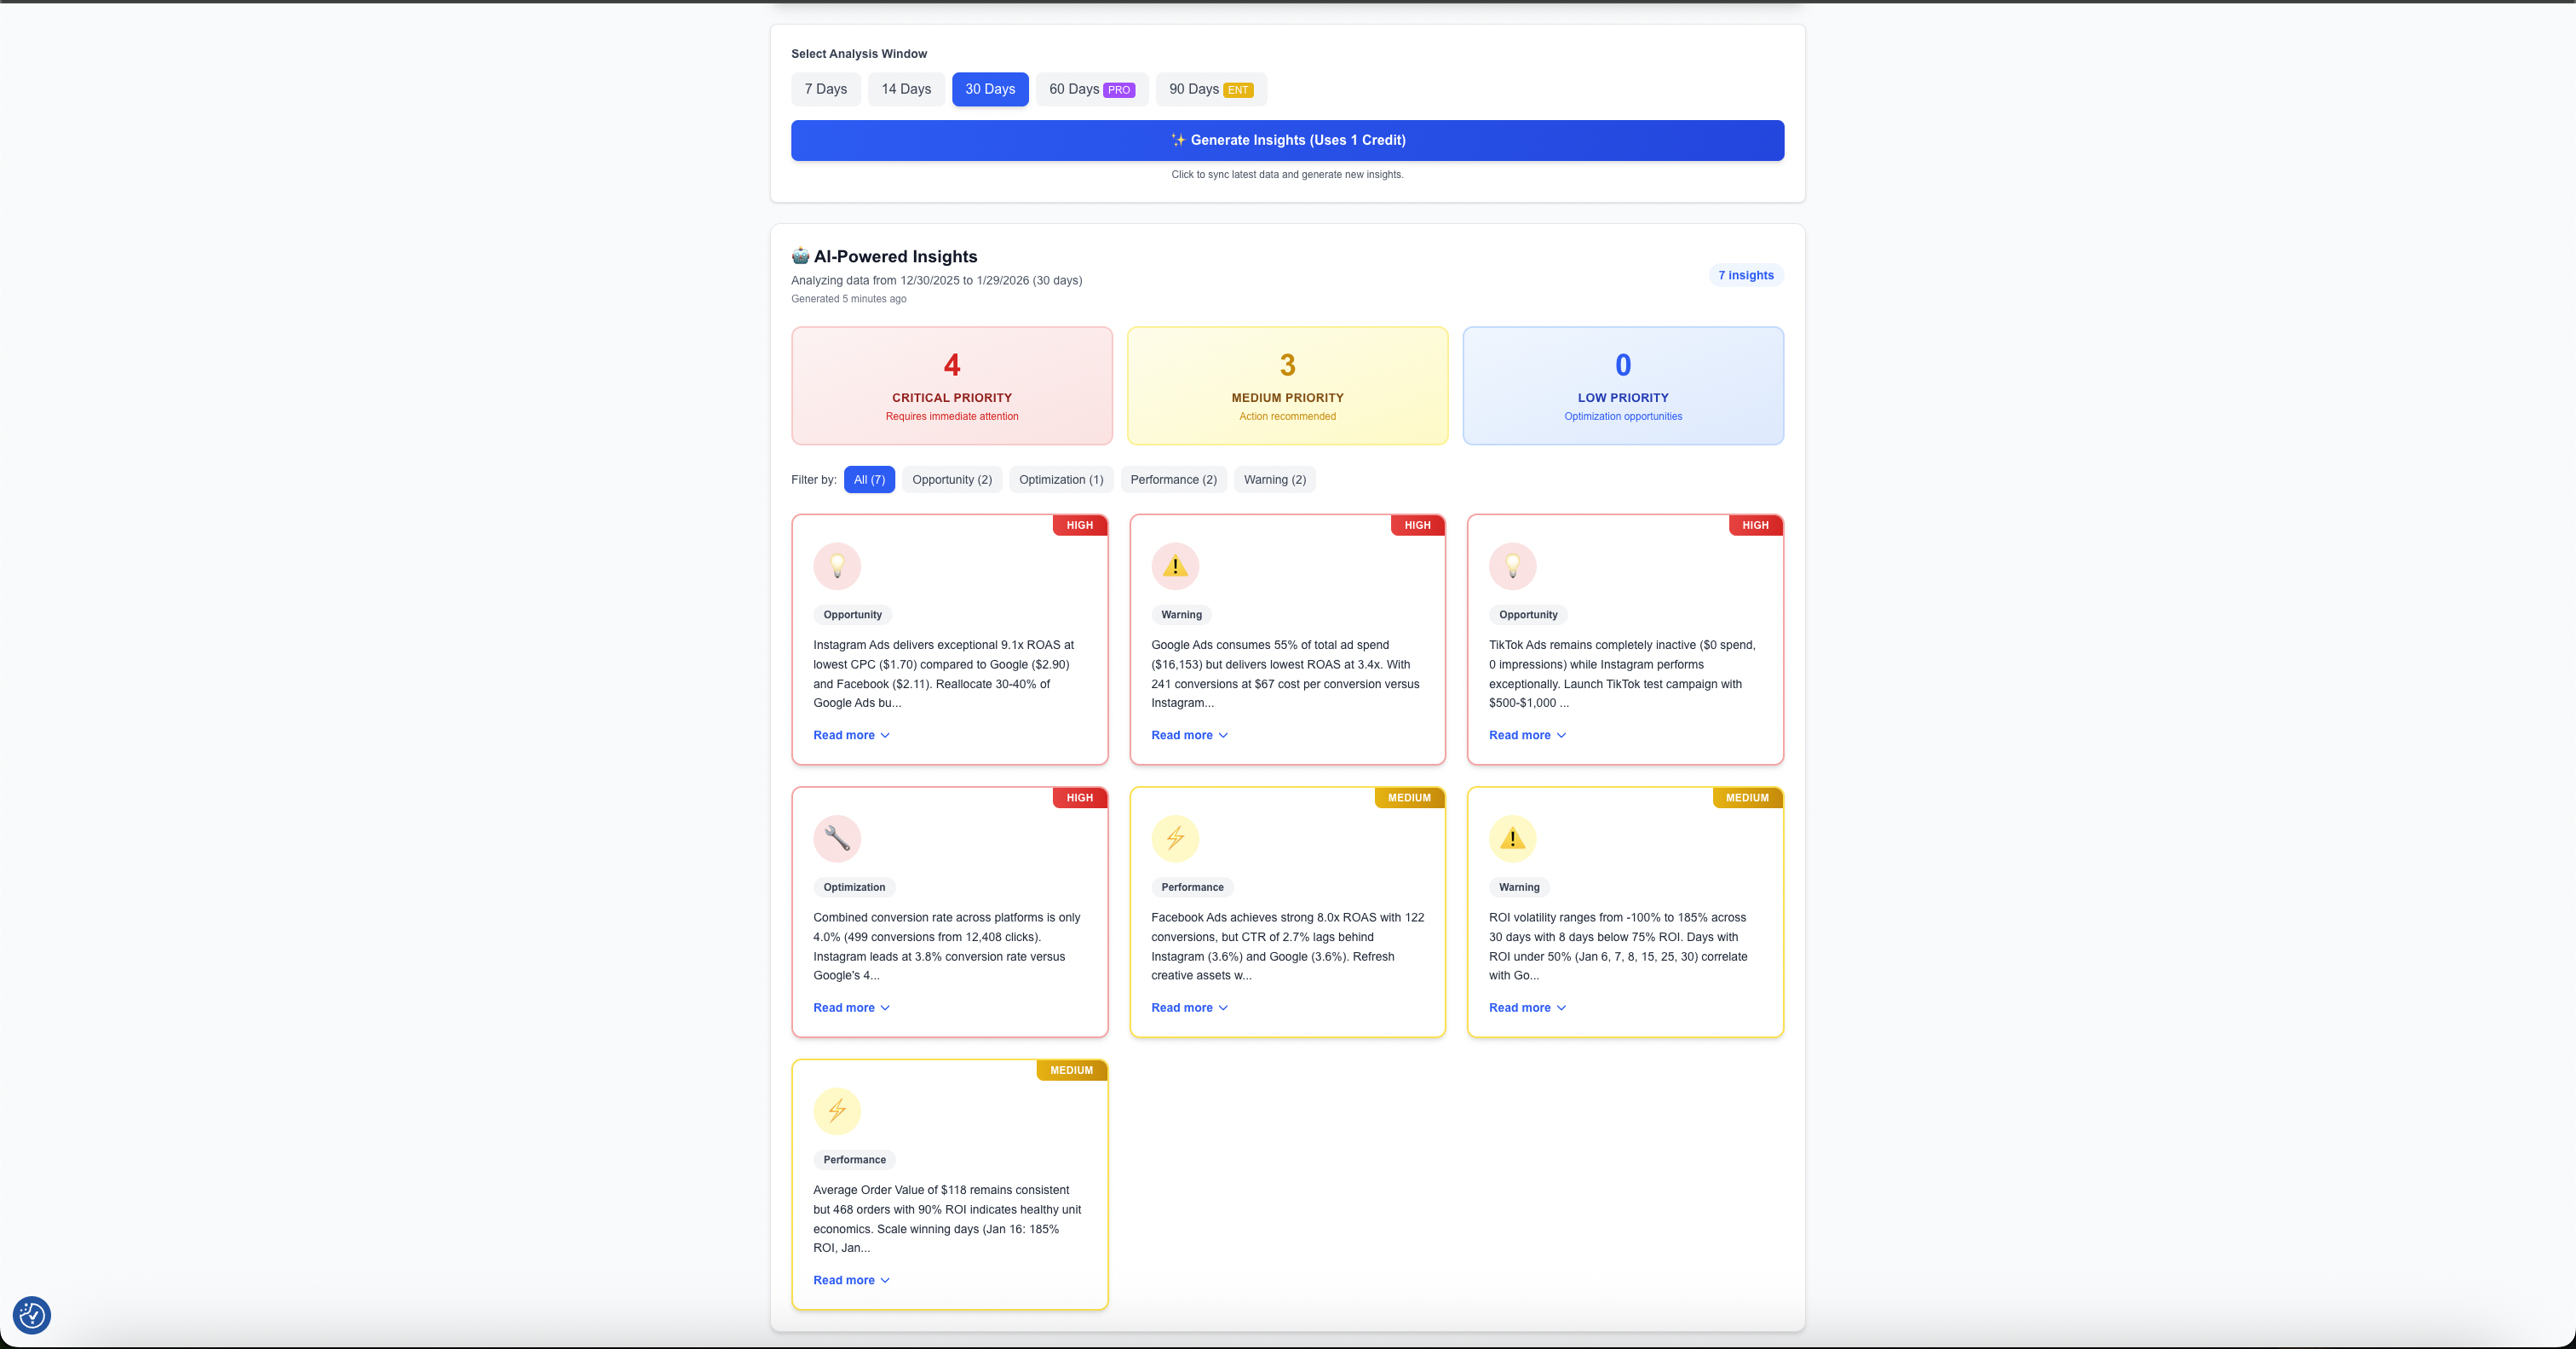
Task: Click the Opportunity lightbulb icon on Instagram Ads card
Action: tap(837, 566)
